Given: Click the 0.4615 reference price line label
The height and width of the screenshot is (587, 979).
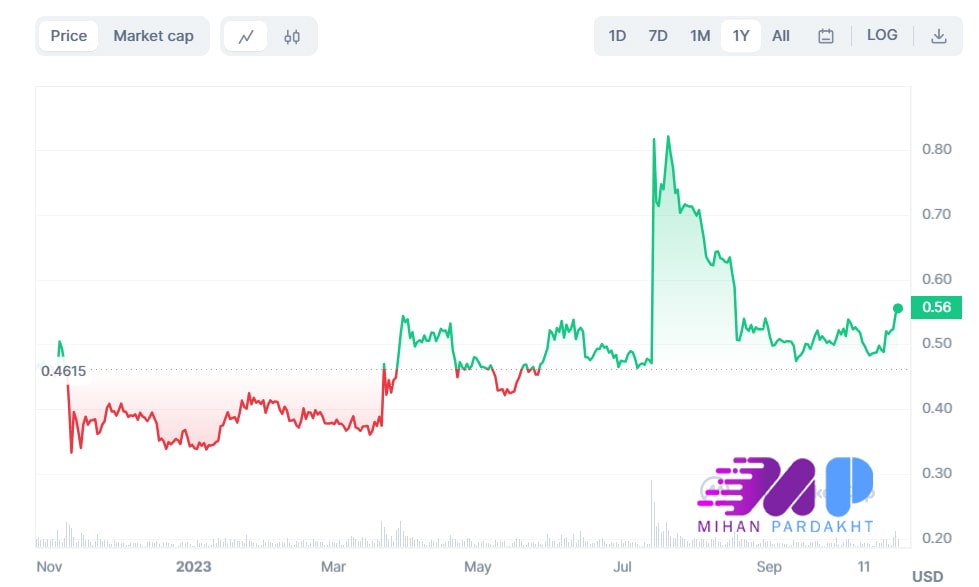Looking at the screenshot, I should (x=63, y=371).
